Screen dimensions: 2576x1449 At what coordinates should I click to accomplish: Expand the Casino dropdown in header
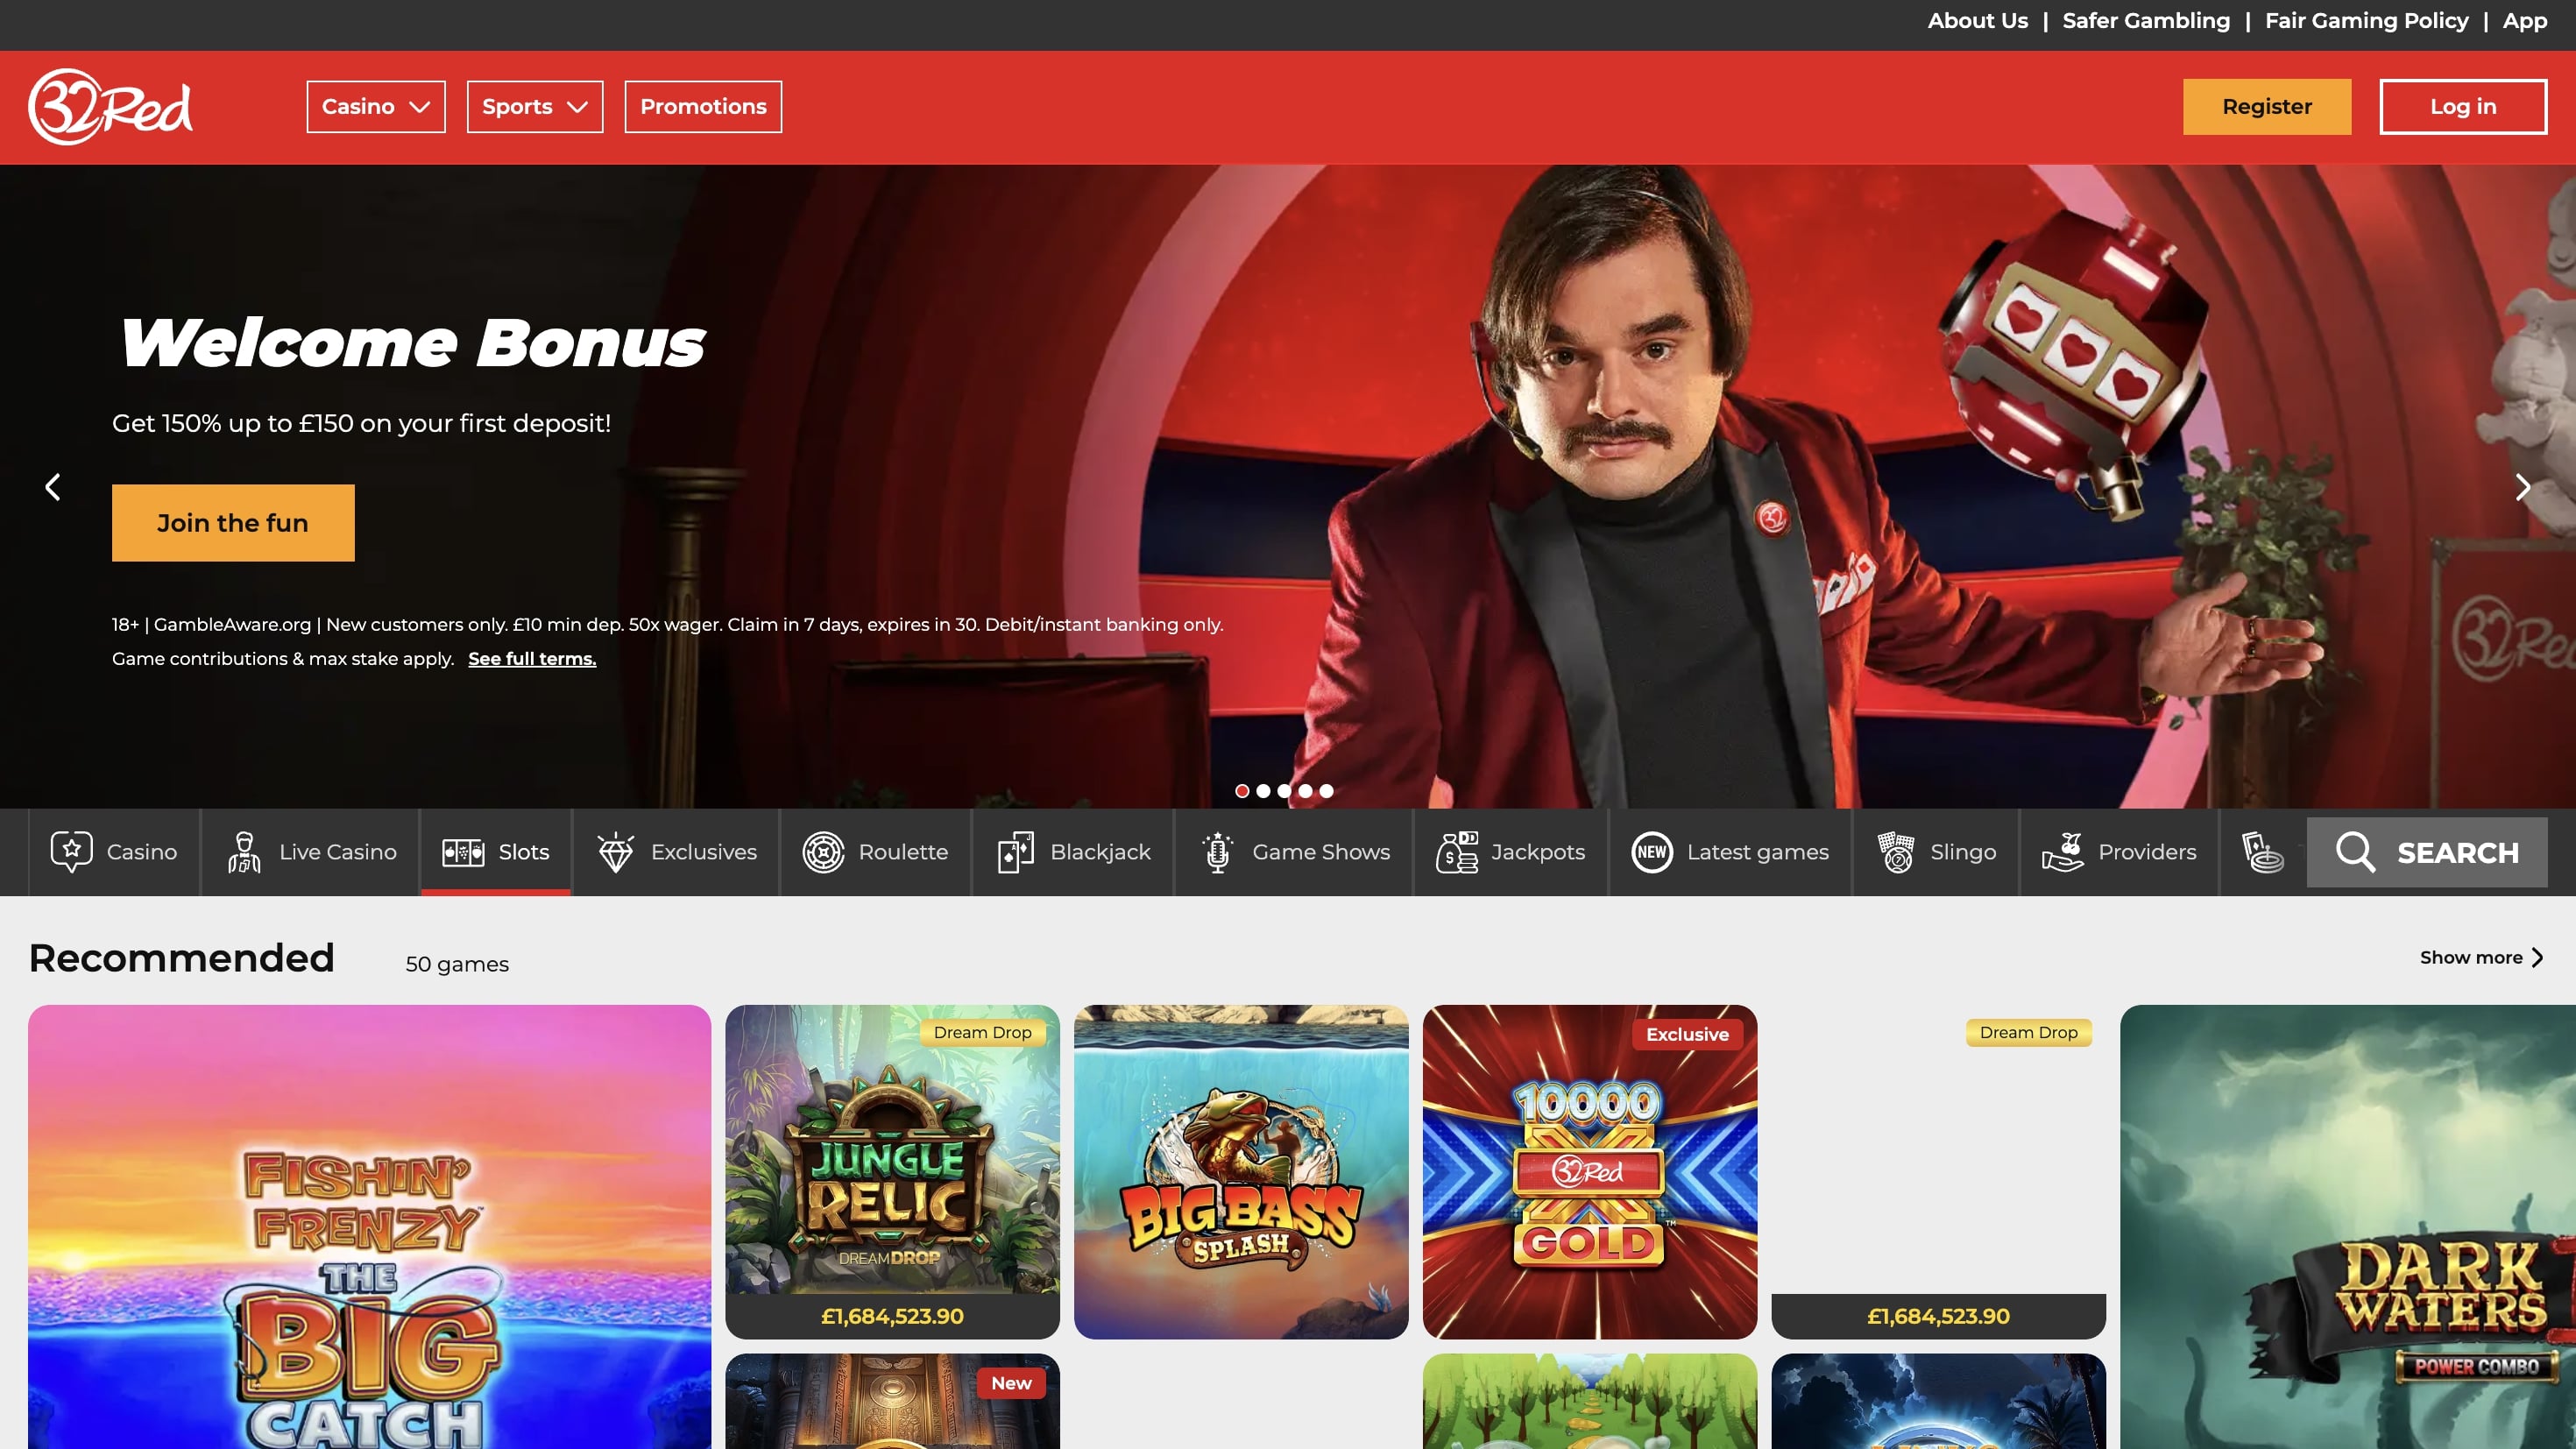pyautogui.click(x=376, y=107)
